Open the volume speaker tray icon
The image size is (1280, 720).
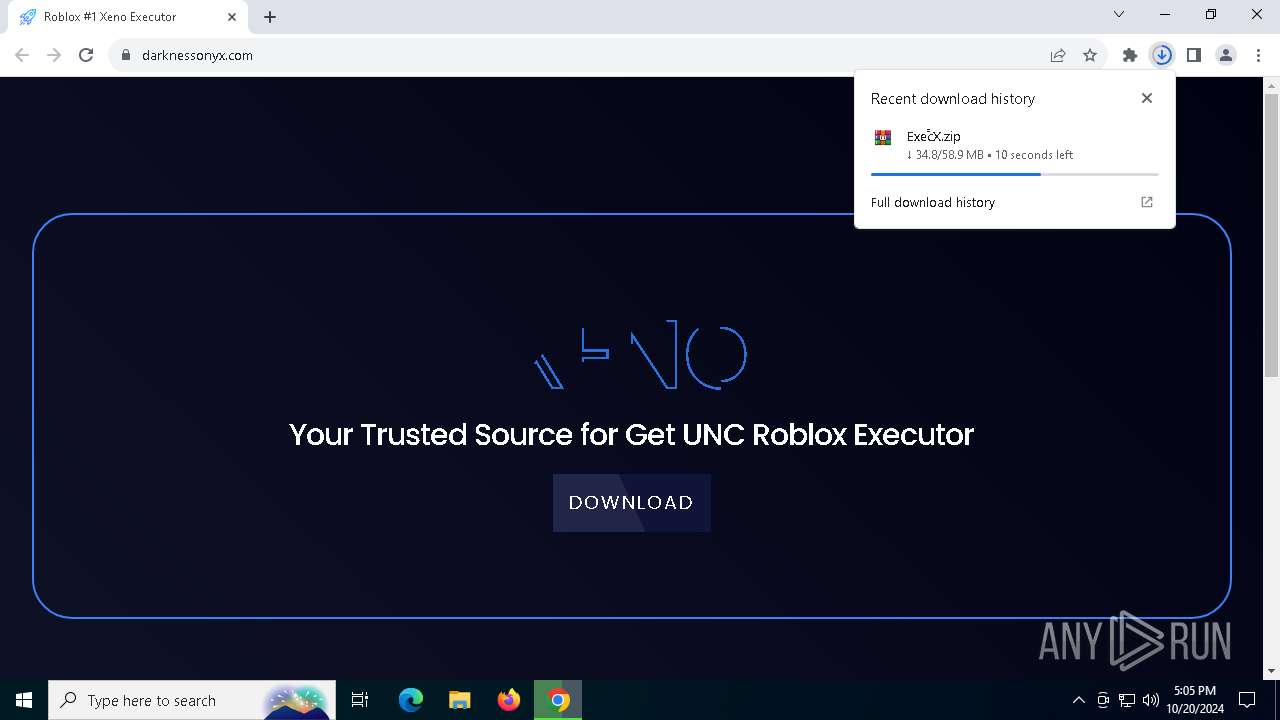click(x=1151, y=700)
